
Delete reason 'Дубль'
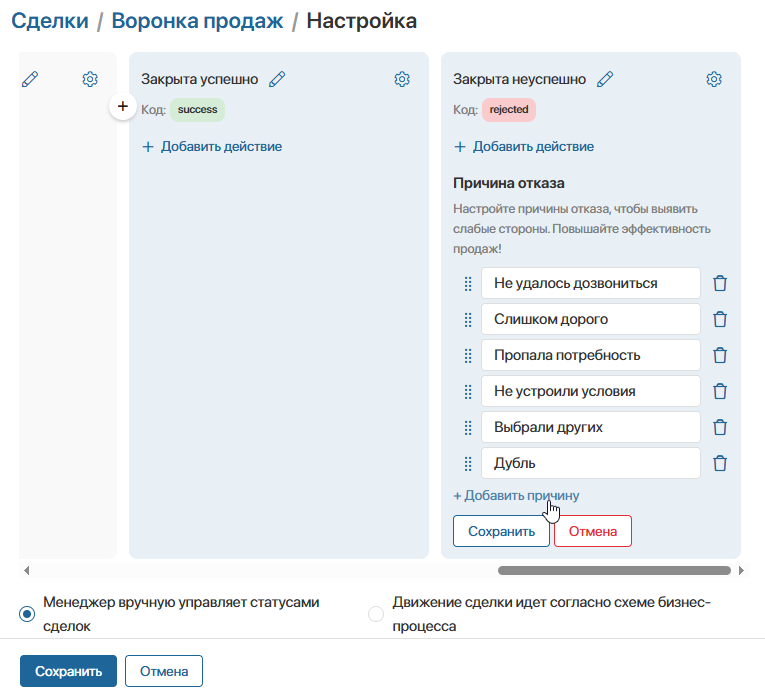click(x=720, y=463)
